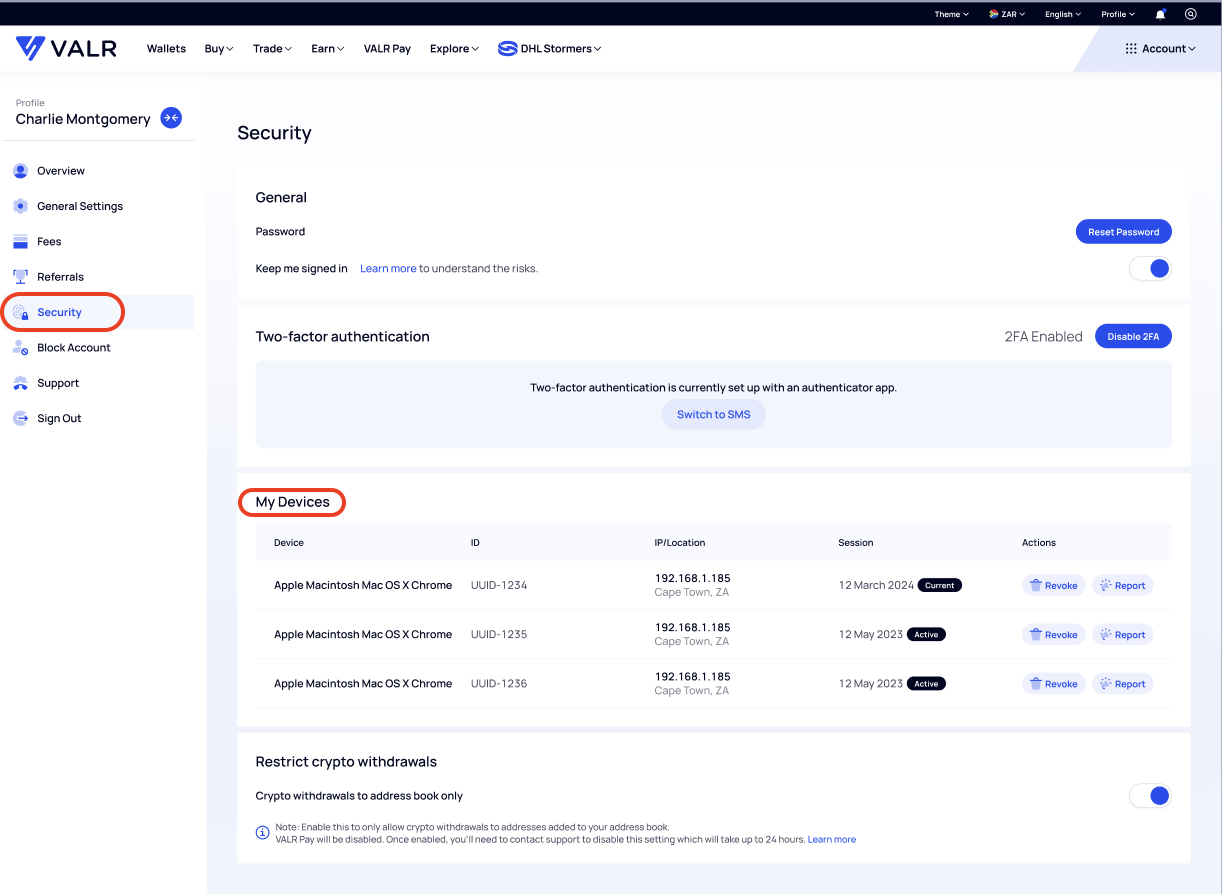Click the info icon beside withdrawal note
Image resolution: width=1222 pixels, height=894 pixels.
263,831
